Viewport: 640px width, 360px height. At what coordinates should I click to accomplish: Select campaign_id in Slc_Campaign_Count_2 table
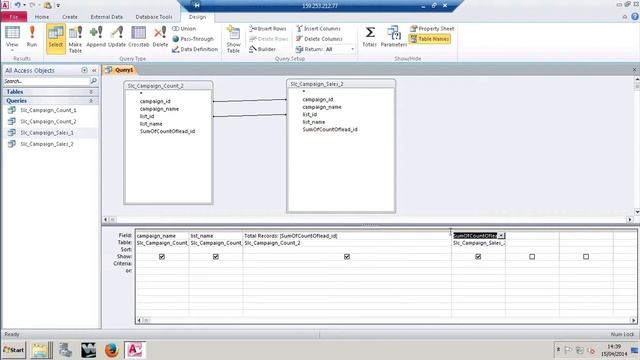(x=155, y=101)
